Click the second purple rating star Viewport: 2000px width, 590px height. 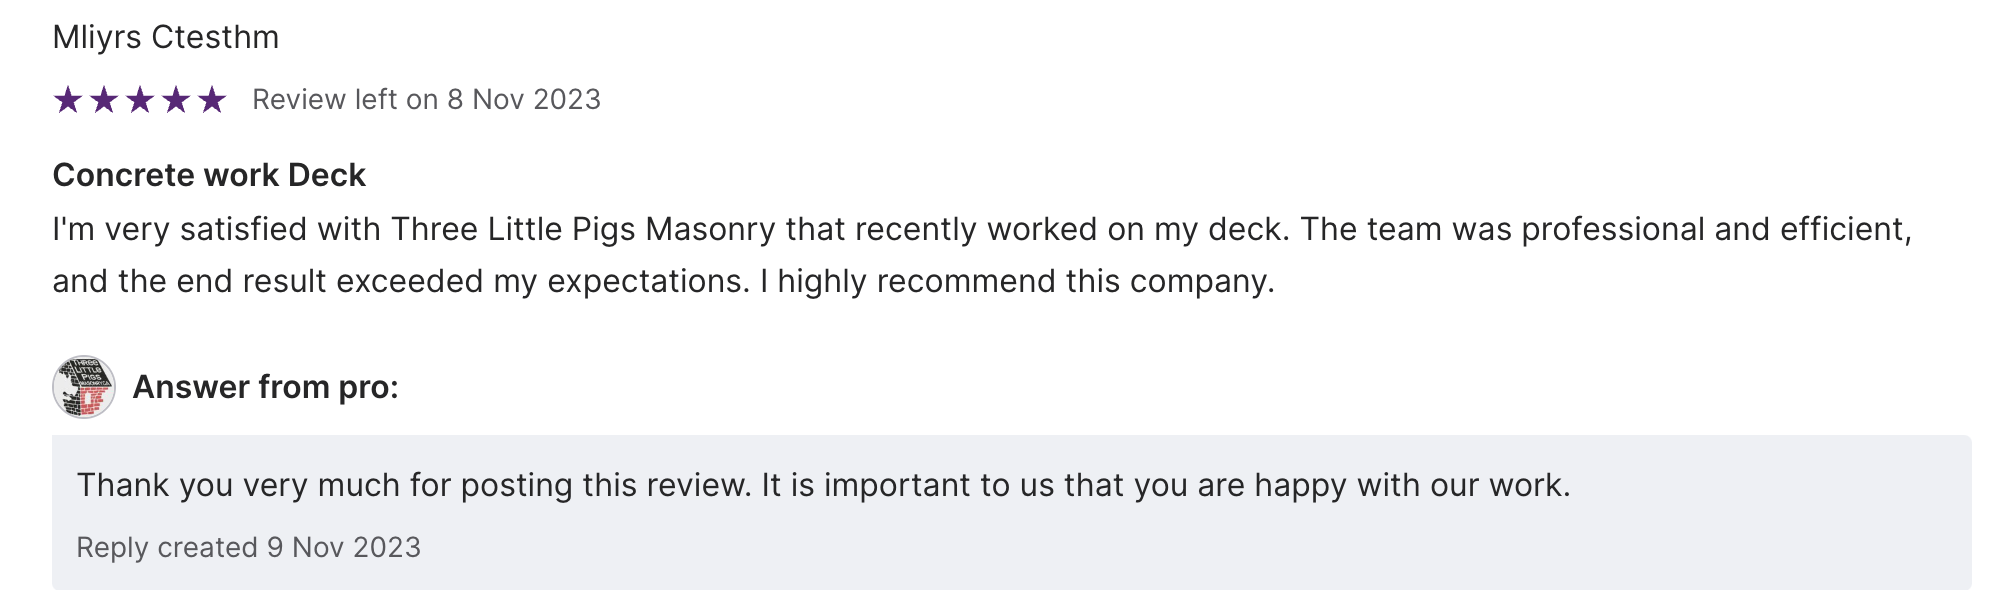click(104, 100)
